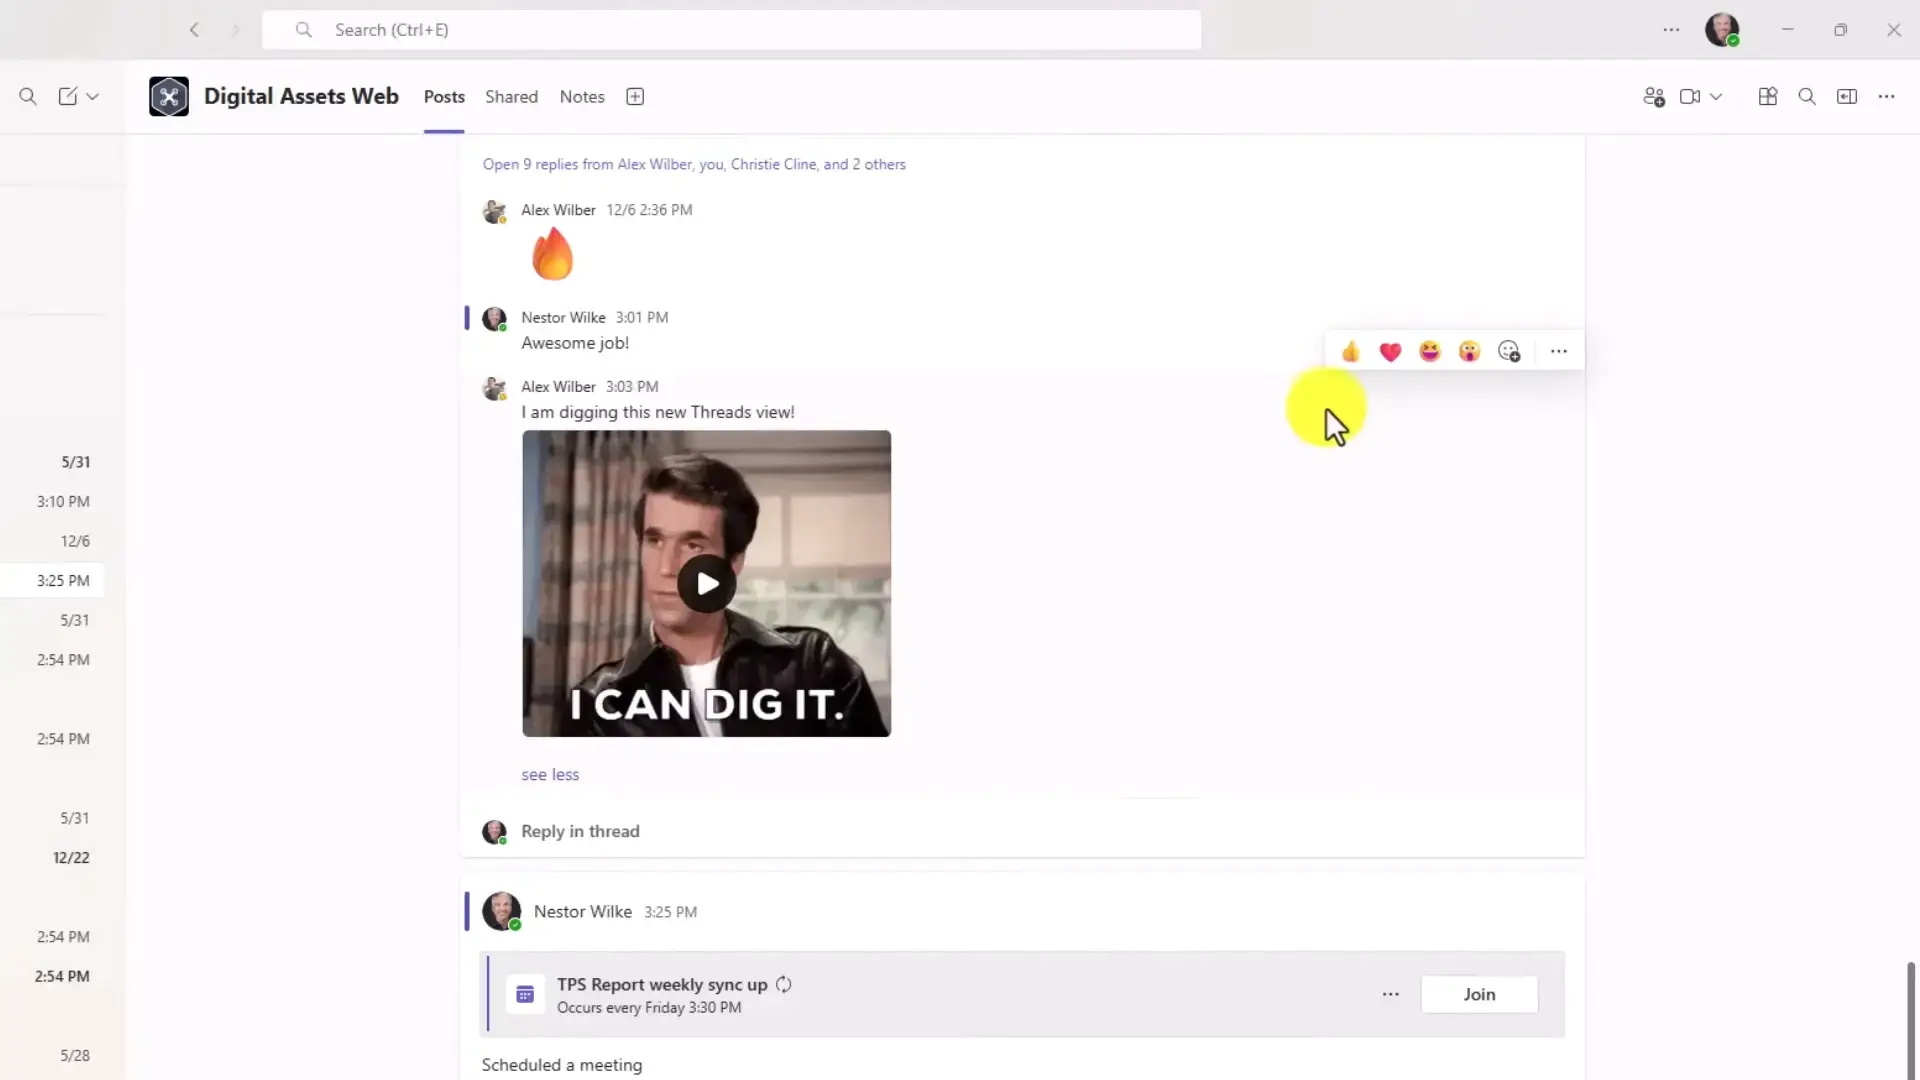Collapse thread with see less link
Screen dimensions: 1920x1080
click(550, 775)
